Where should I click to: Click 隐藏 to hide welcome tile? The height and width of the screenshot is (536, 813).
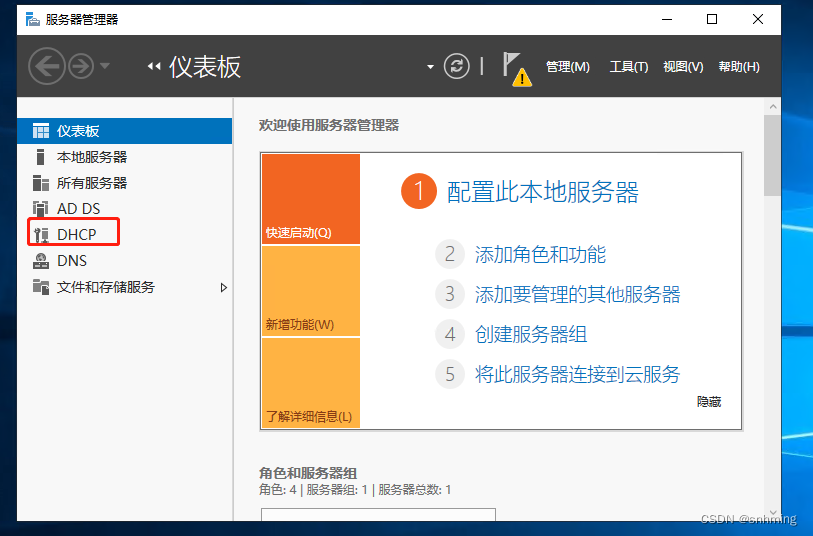709,401
